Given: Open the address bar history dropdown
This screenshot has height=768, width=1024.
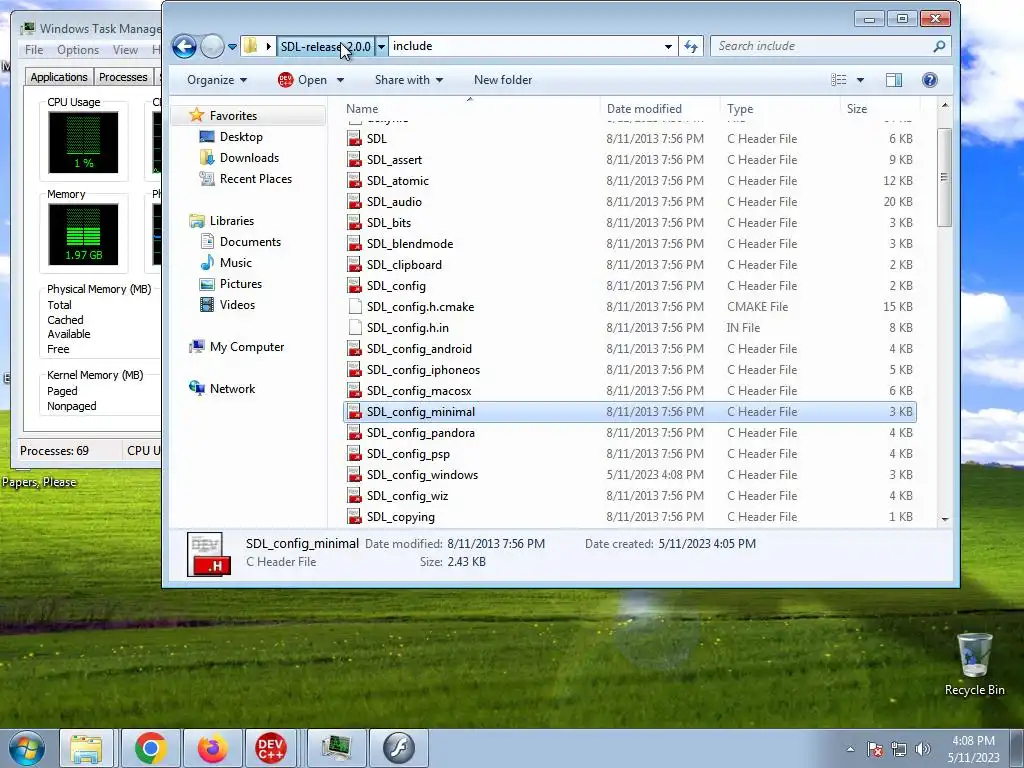Looking at the screenshot, I should [668, 46].
